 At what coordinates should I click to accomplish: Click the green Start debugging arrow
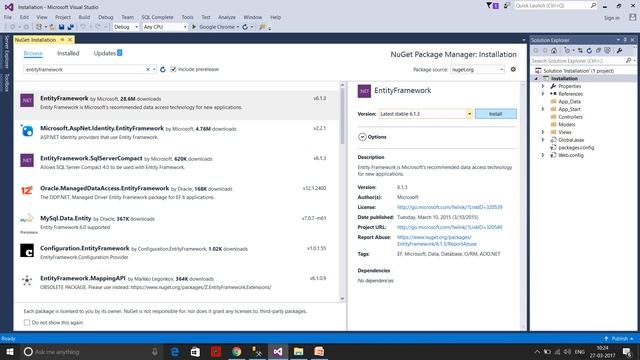[x=194, y=27]
